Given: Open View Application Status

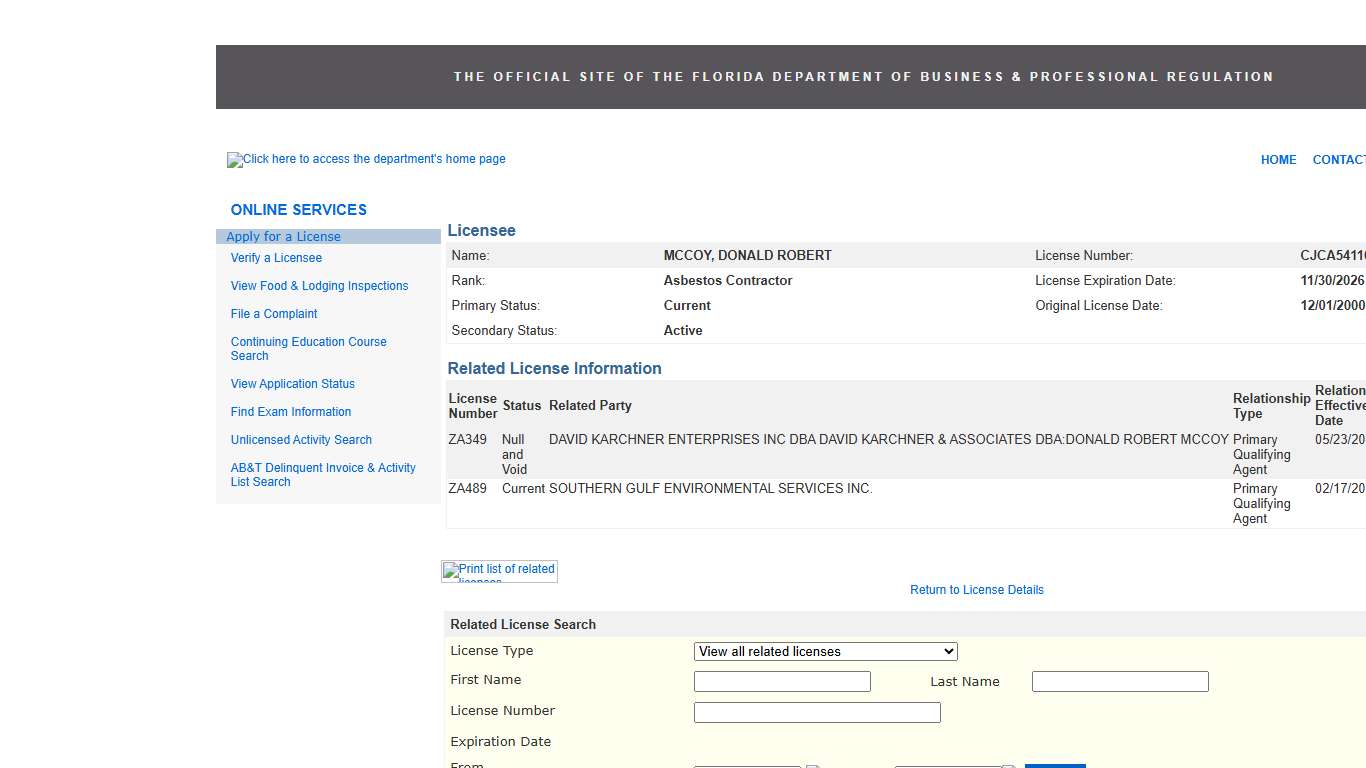Looking at the screenshot, I should (292, 383).
